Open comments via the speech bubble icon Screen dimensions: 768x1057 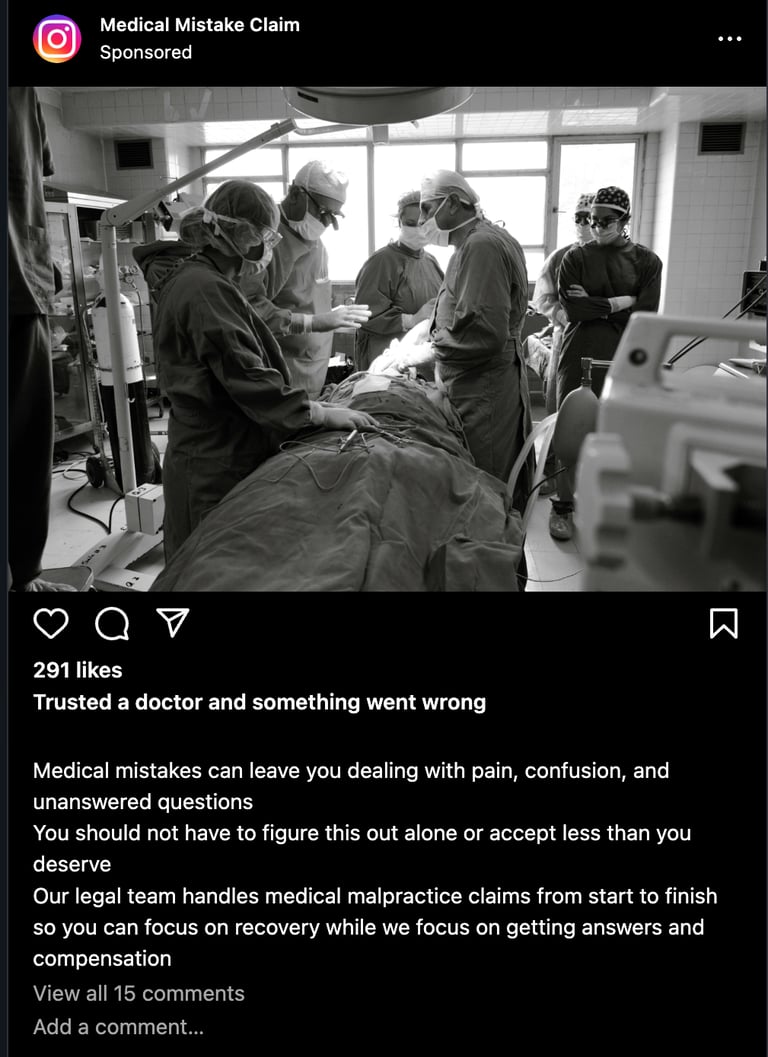[x=112, y=624]
